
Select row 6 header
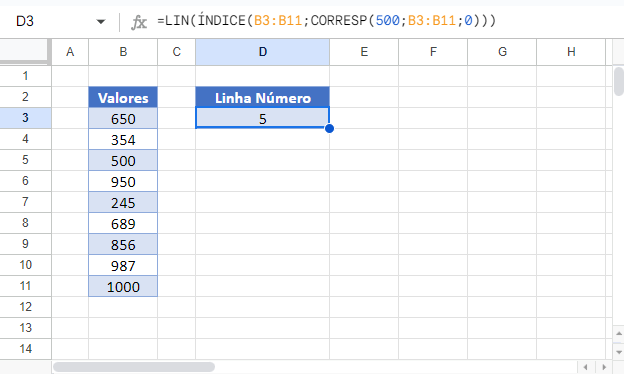(x=25, y=181)
